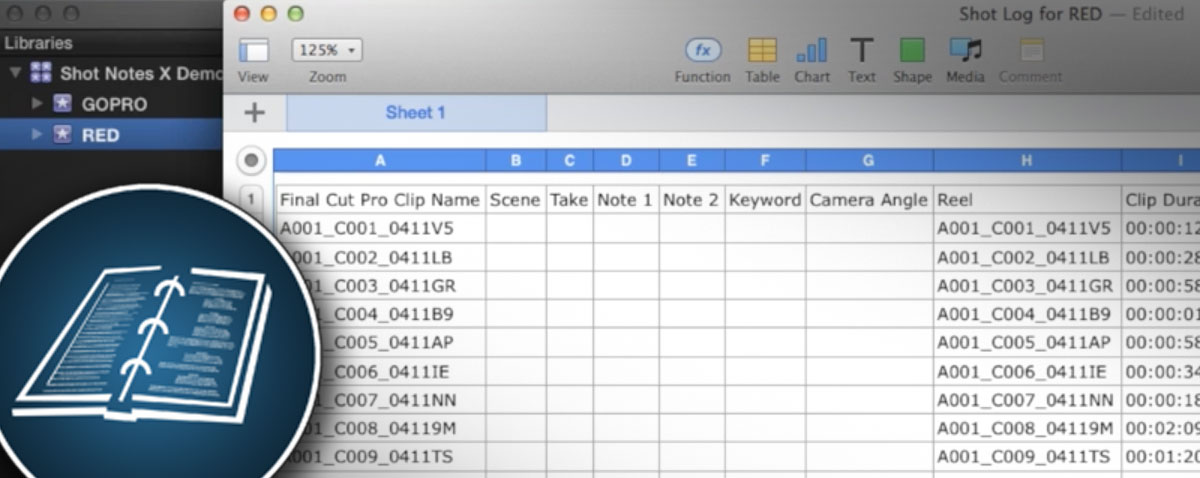This screenshot has width=1200, height=478.
Task: Add a new sheet with the plus button
Action: coord(254,113)
